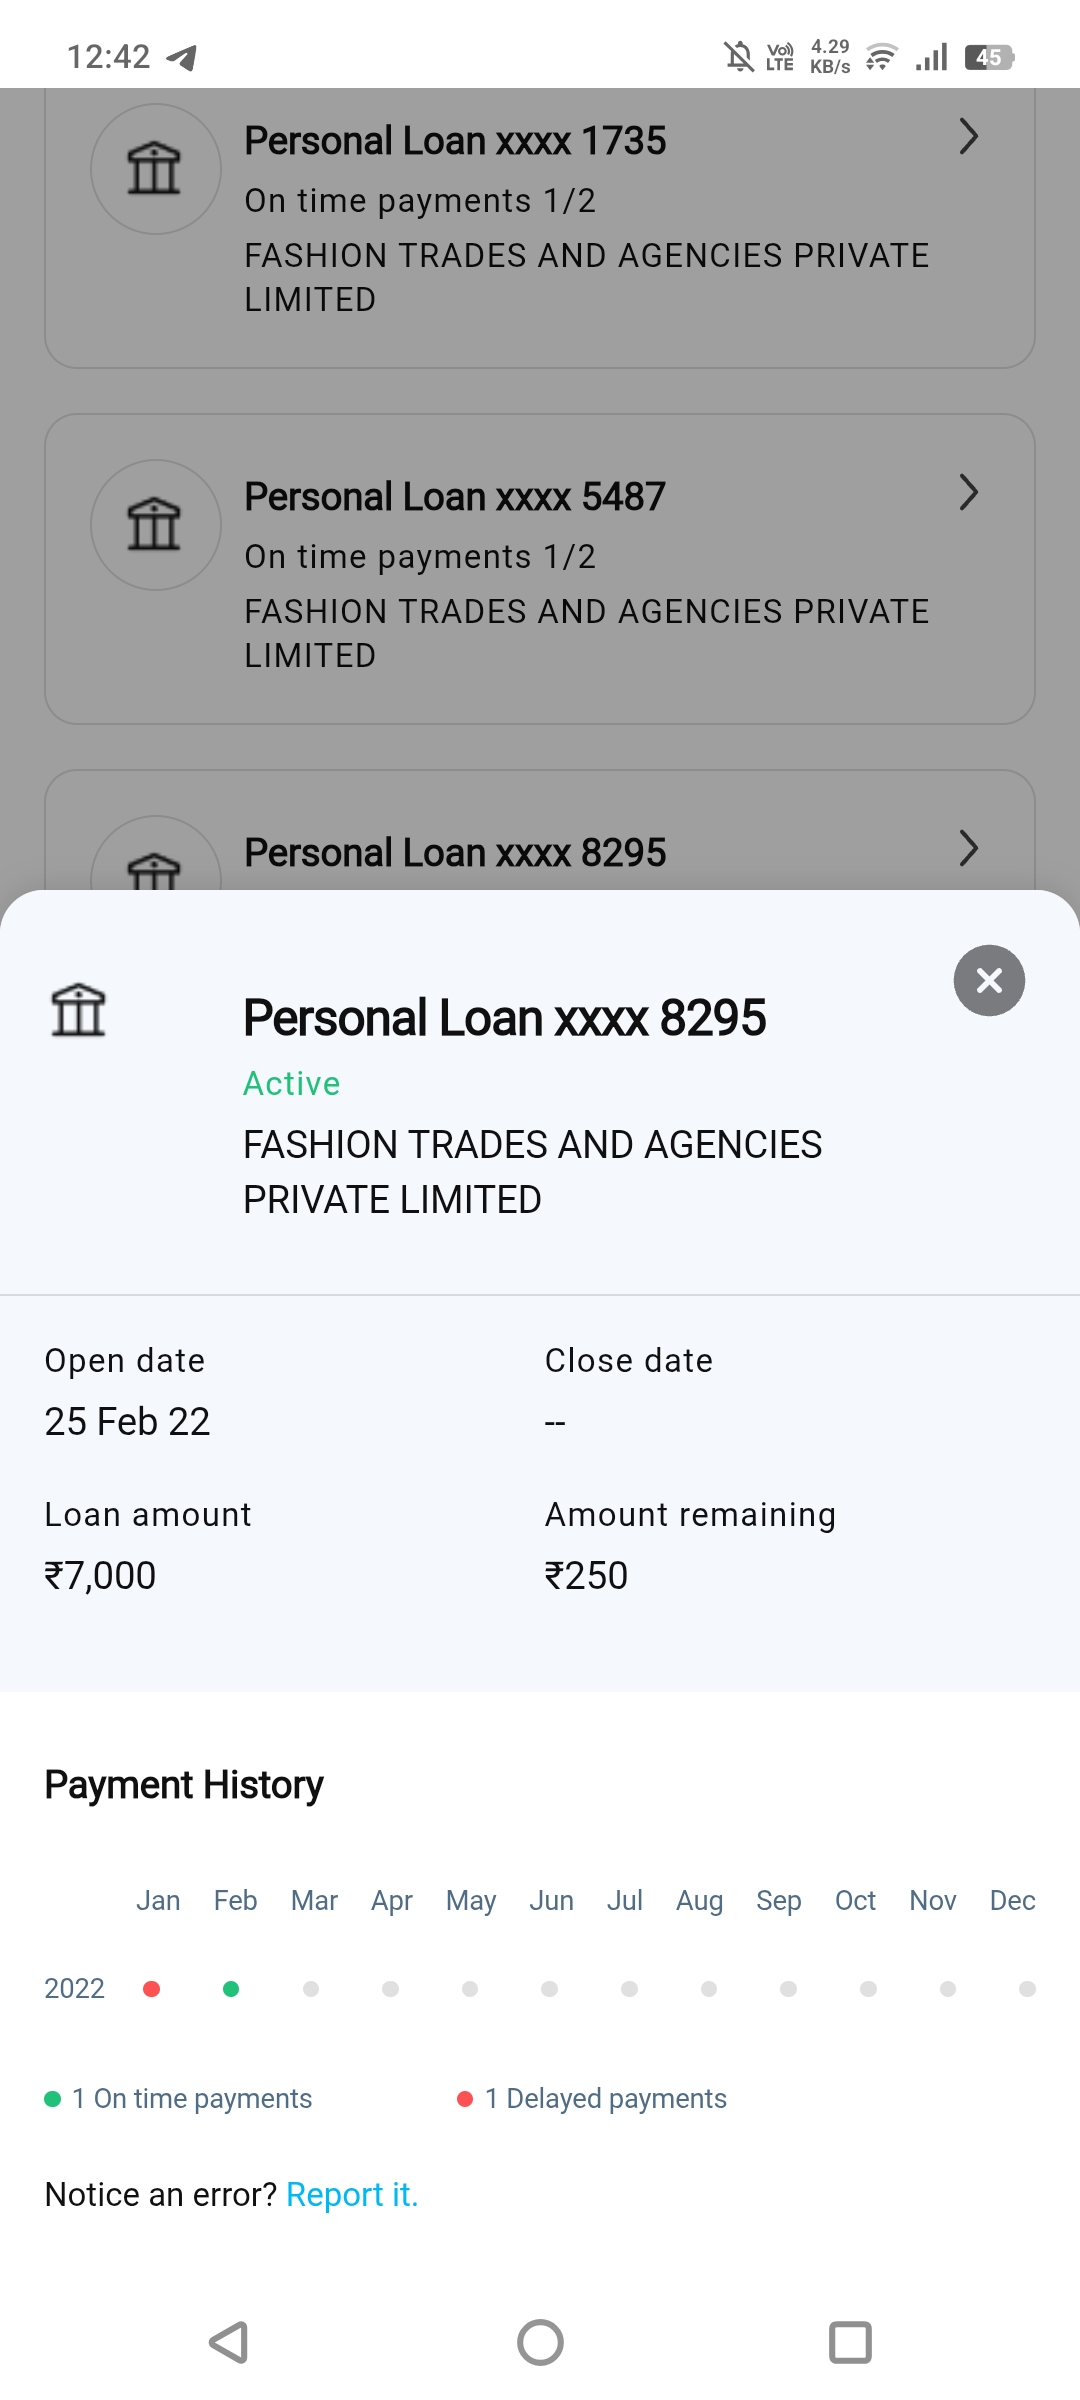This screenshot has height=2400, width=1080.
Task: Tap the partially hidden bank icon for loan 8295
Action: click(155, 868)
